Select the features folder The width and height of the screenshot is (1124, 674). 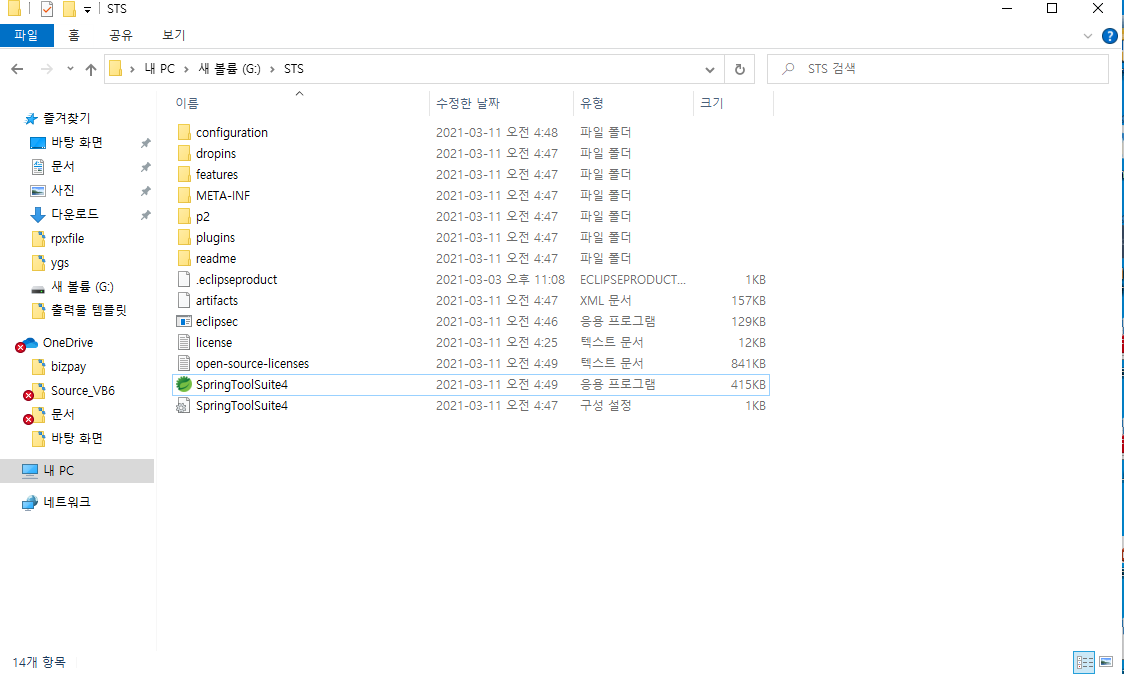click(470, 174)
